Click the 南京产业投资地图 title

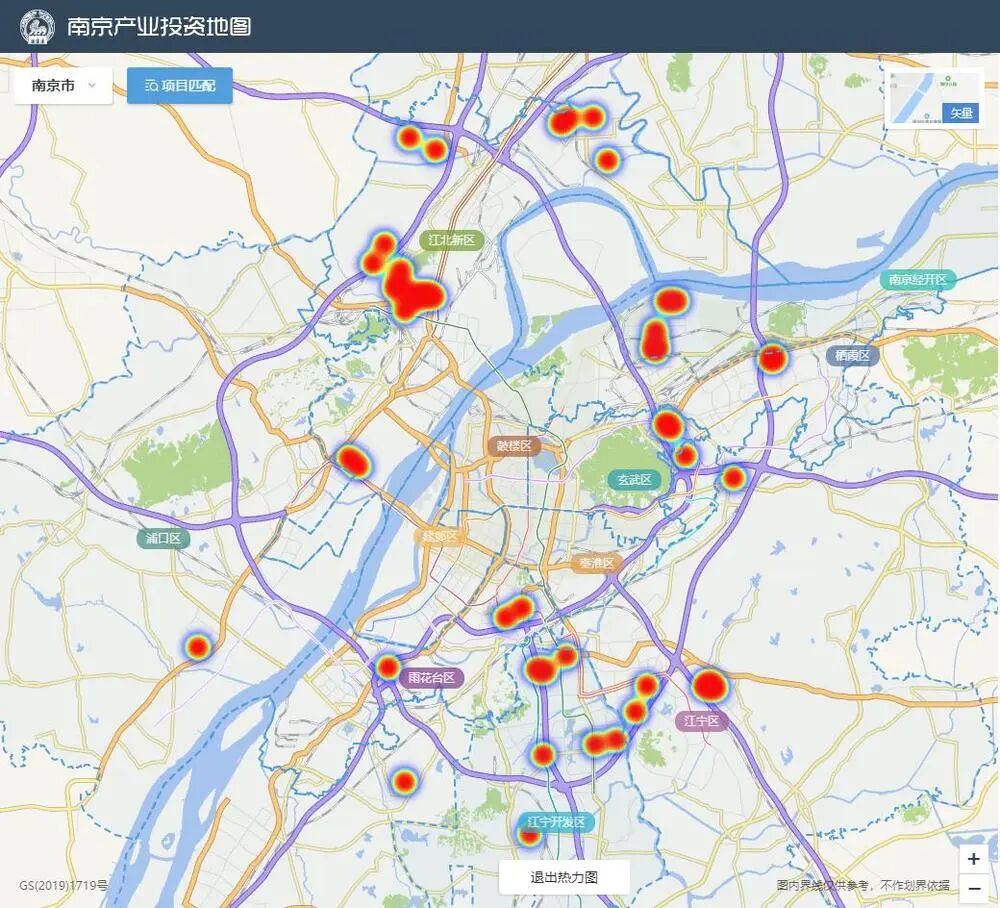pos(159,27)
